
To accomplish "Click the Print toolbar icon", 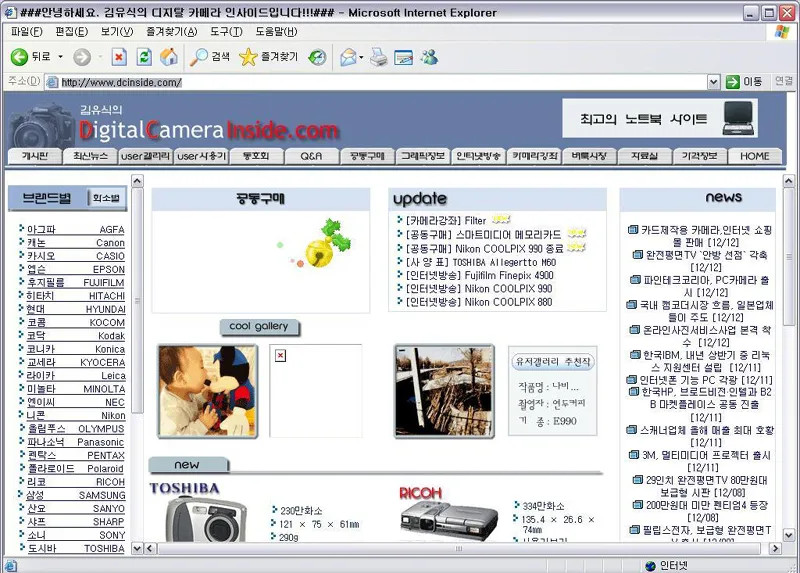I will tap(379, 57).
